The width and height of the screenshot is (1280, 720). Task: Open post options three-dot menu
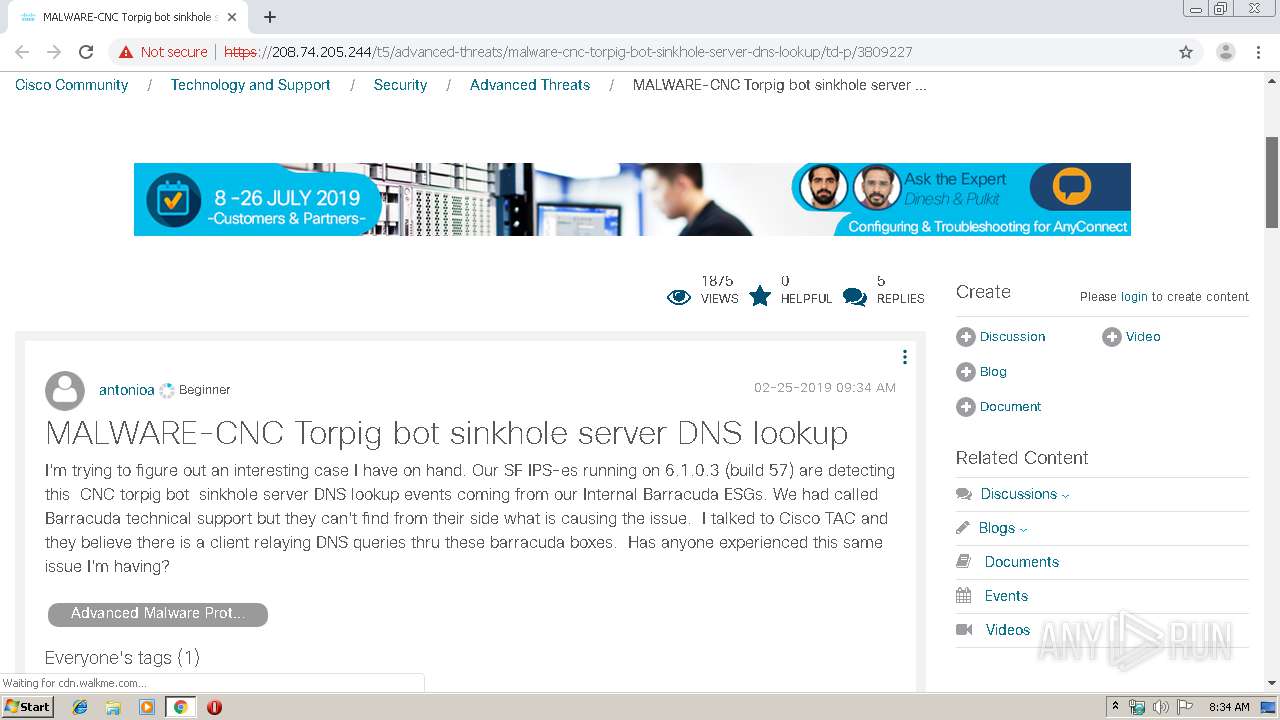pyautogui.click(x=904, y=357)
